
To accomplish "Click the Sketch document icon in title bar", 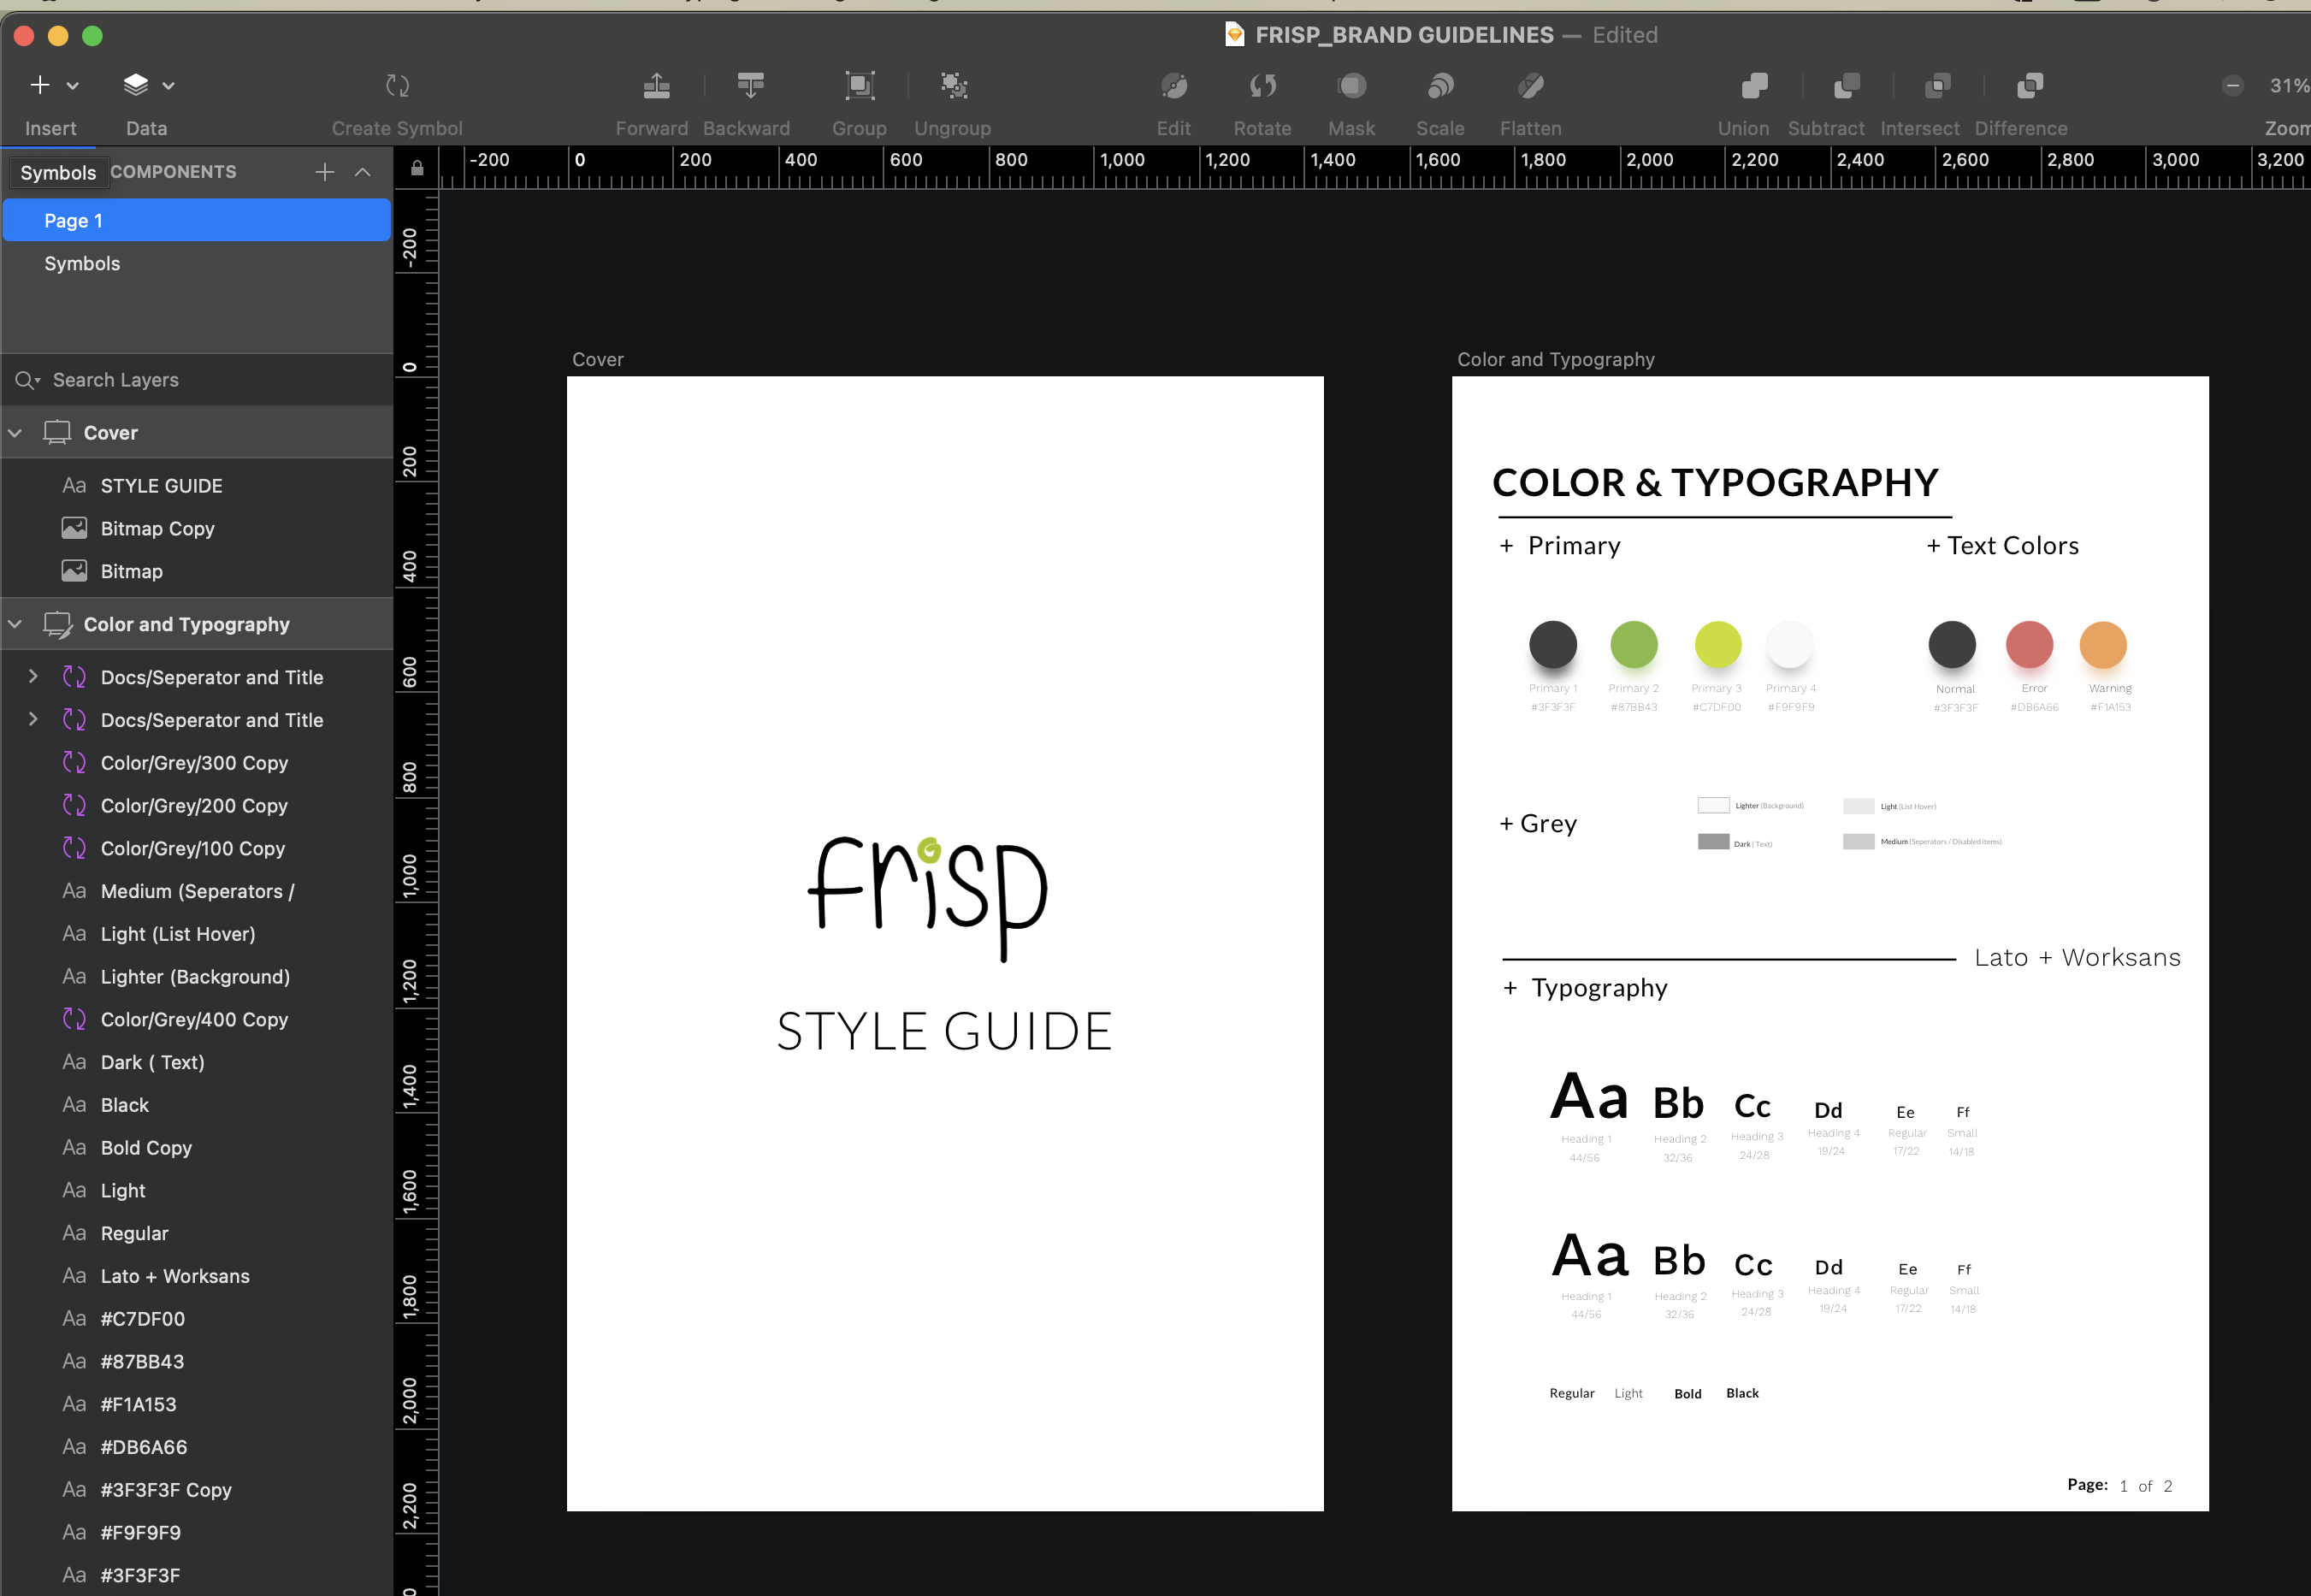I will pyautogui.click(x=1235, y=35).
